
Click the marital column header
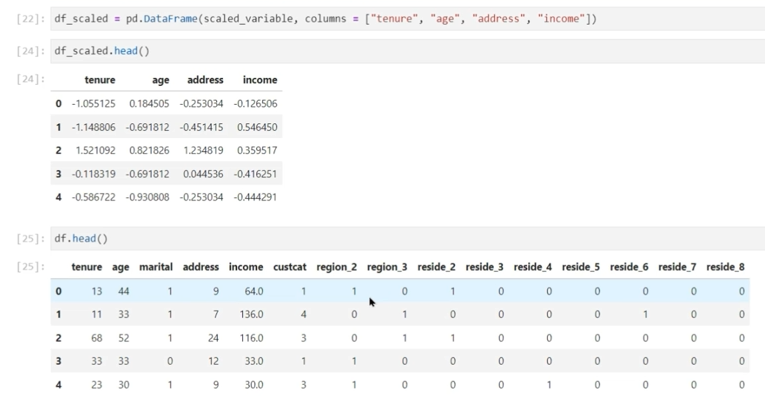coord(156,267)
